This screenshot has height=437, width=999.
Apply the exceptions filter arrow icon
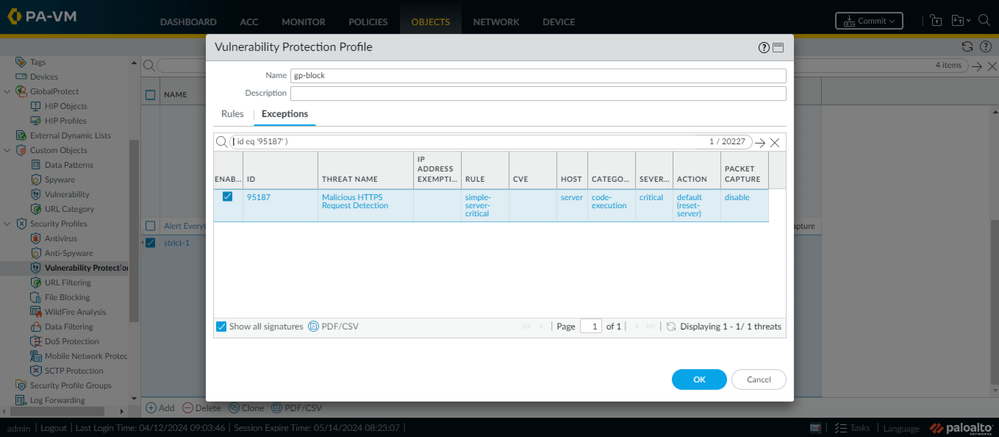coord(760,143)
